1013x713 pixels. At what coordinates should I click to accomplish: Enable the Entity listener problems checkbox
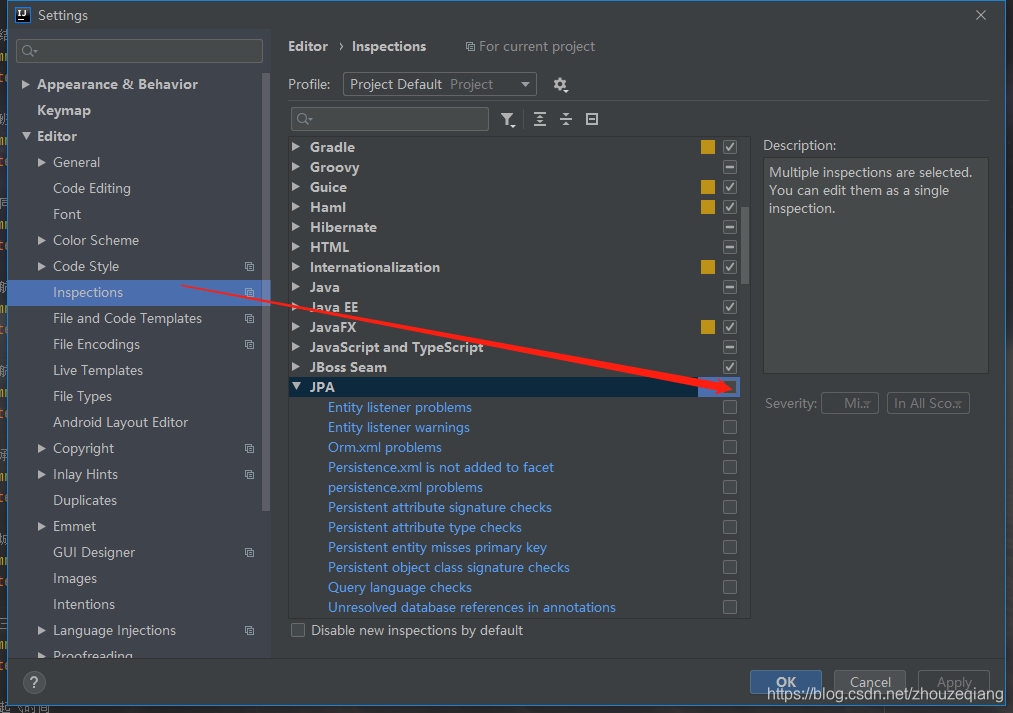tap(730, 408)
